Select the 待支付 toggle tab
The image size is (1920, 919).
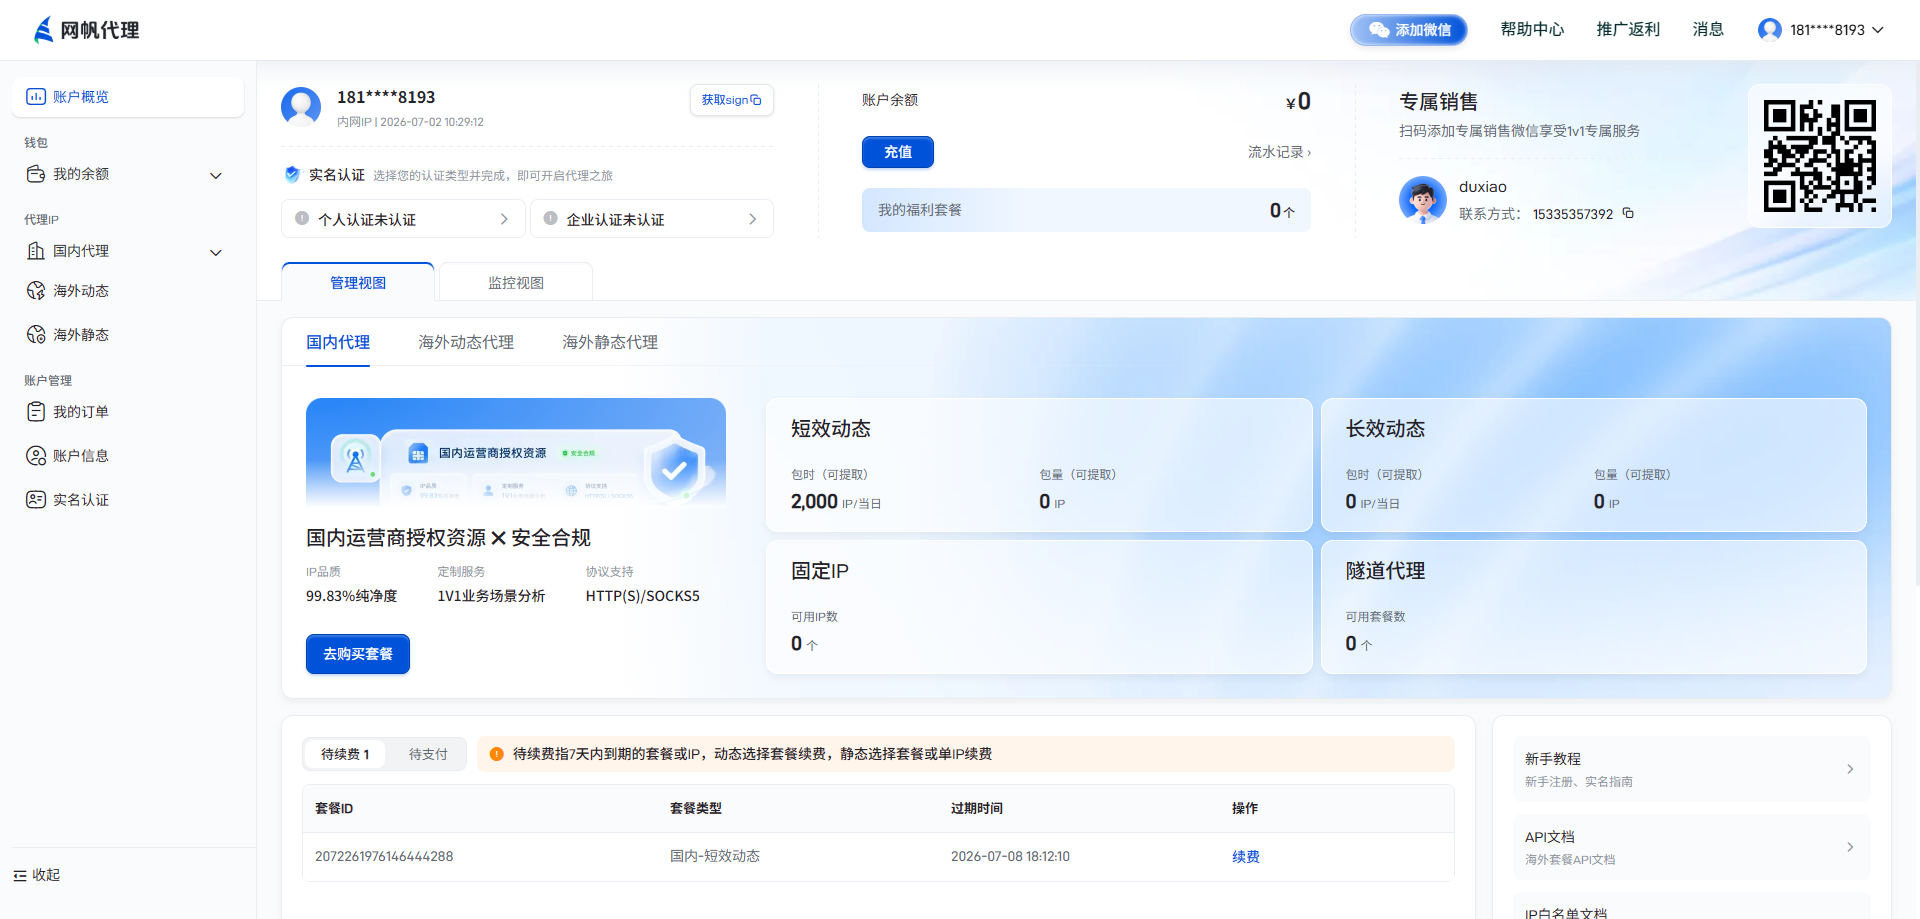point(428,754)
